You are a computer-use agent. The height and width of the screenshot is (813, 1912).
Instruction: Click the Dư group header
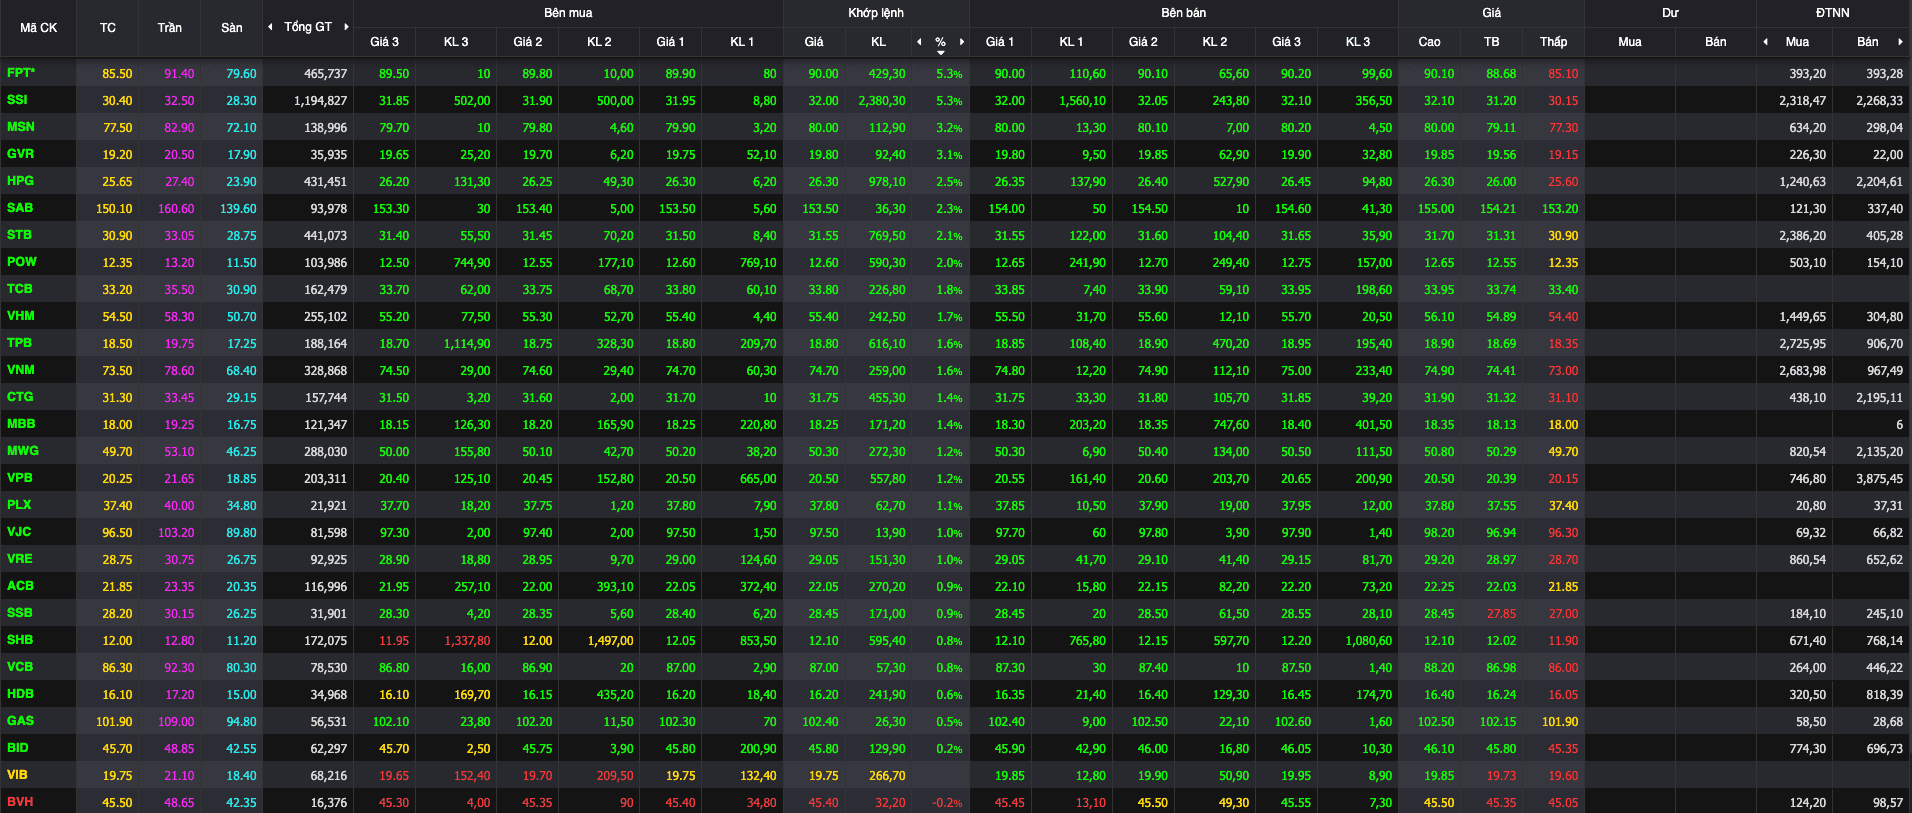click(x=1670, y=13)
